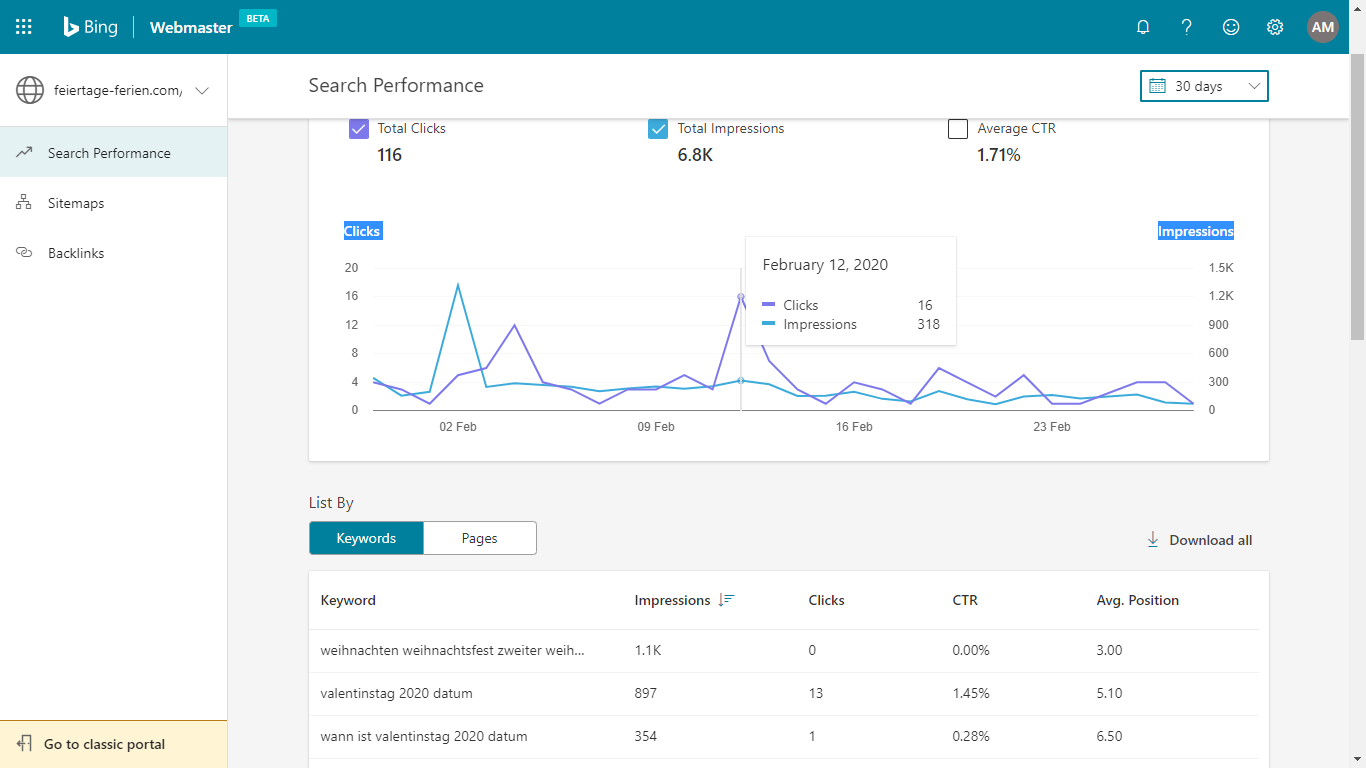The image size is (1366, 768).
Task: Click Download all link
Action: click(1199, 540)
